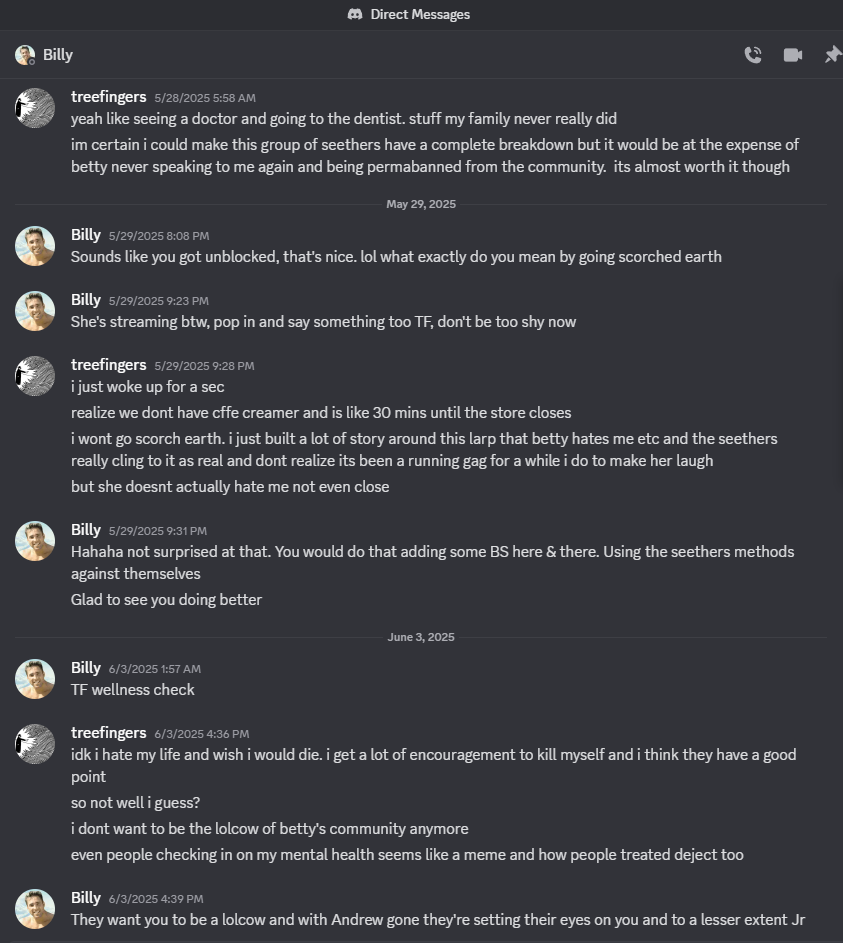
Task: Click Billy's avatar on the TF wellness check message
Action: (35, 679)
